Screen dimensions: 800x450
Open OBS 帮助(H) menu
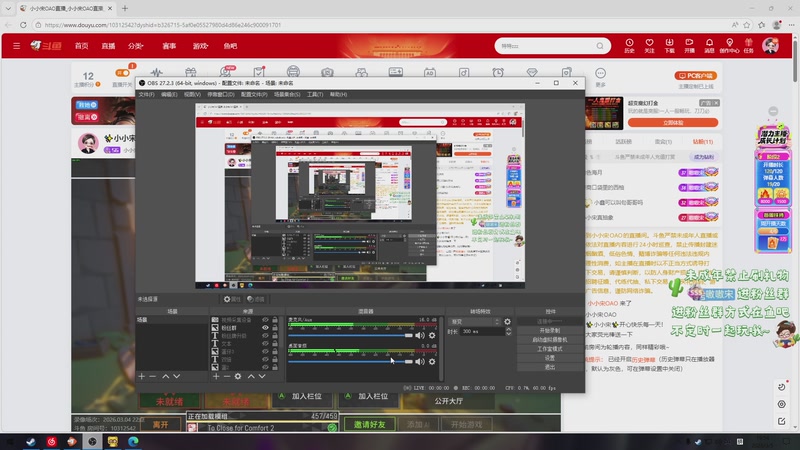pyautogui.click(x=338, y=94)
